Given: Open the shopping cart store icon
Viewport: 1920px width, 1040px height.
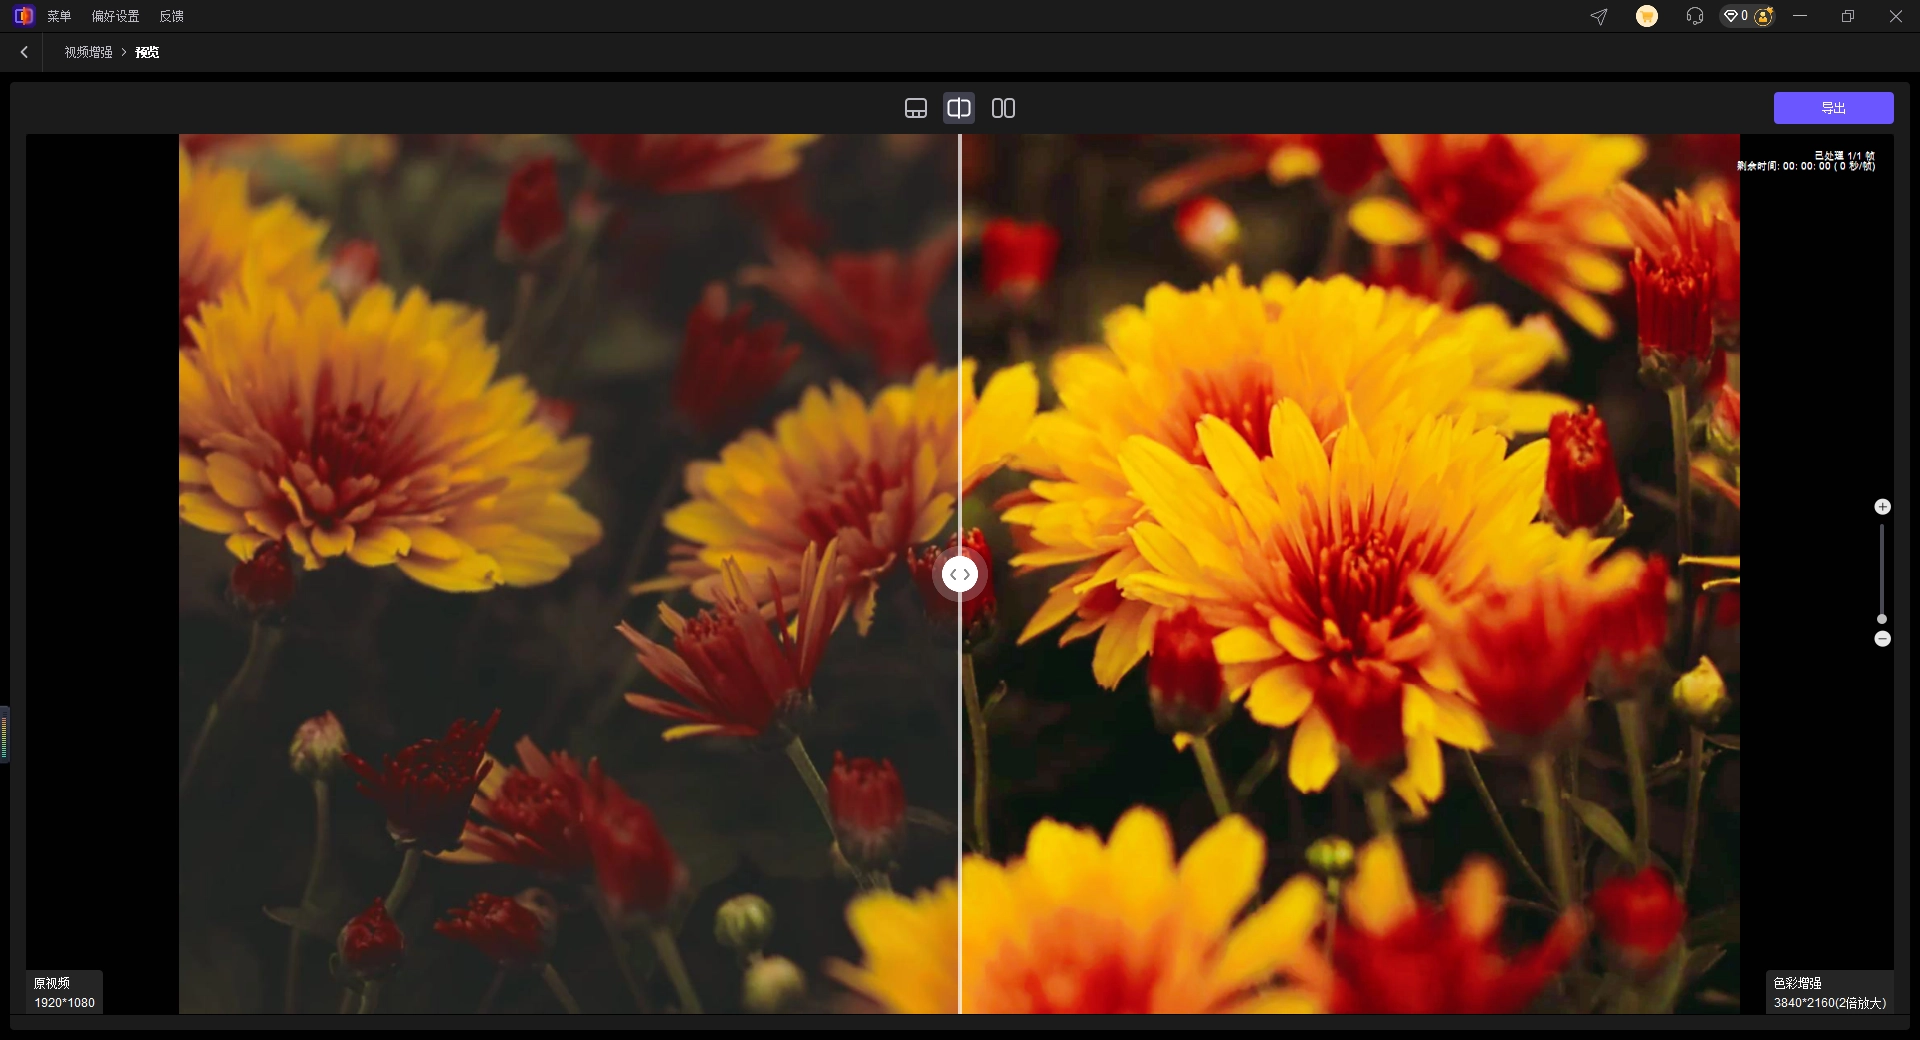Looking at the screenshot, I should point(1646,16).
